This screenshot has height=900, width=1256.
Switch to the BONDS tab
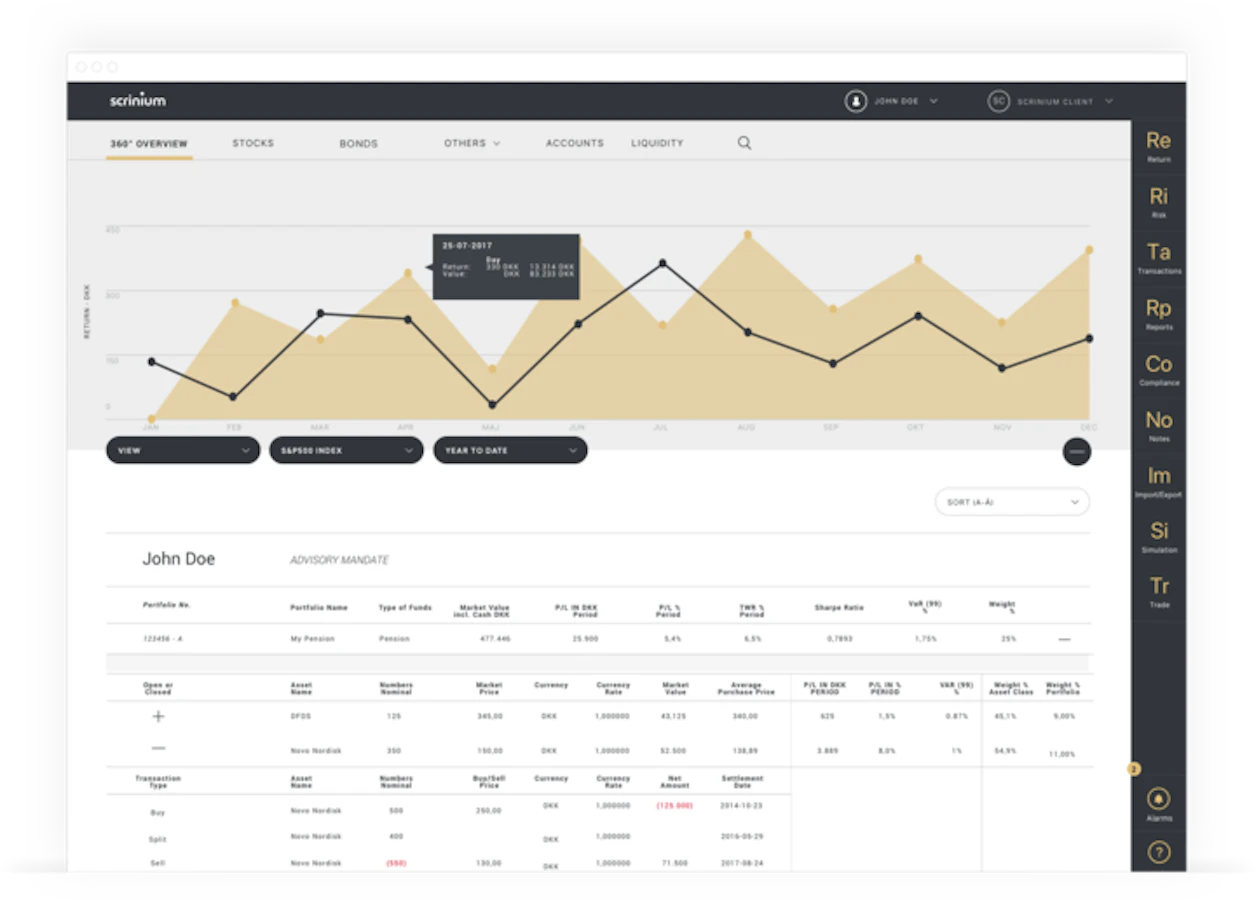pyautogui.click(x=358, y=144)
